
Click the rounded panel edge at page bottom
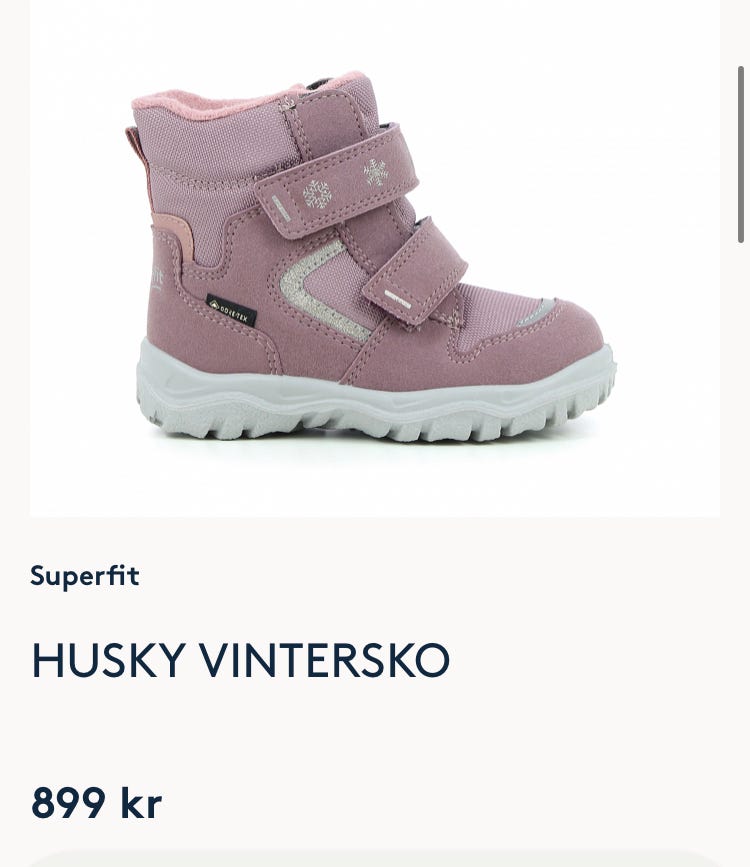click(x=374, y=859)
